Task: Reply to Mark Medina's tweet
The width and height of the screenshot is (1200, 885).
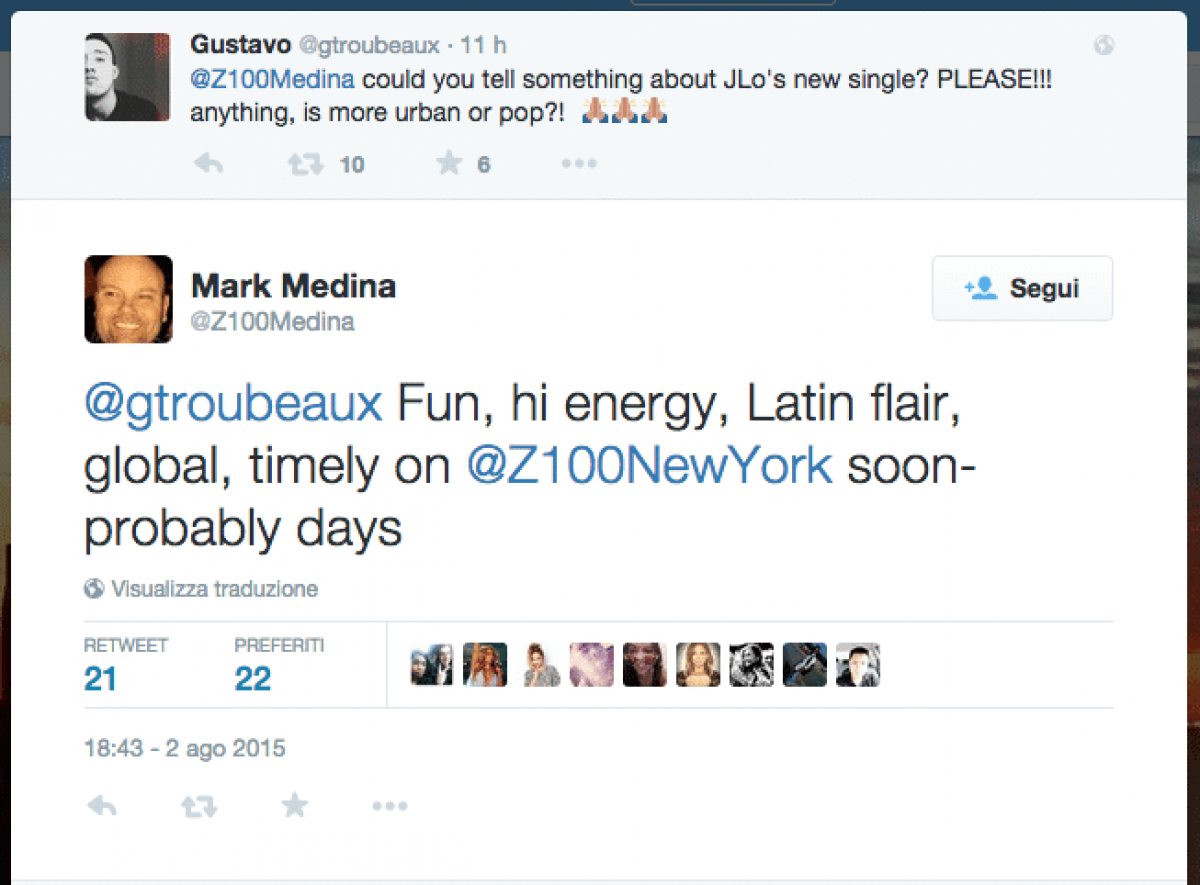Action: pyautogui.click(x=102, y=805)
